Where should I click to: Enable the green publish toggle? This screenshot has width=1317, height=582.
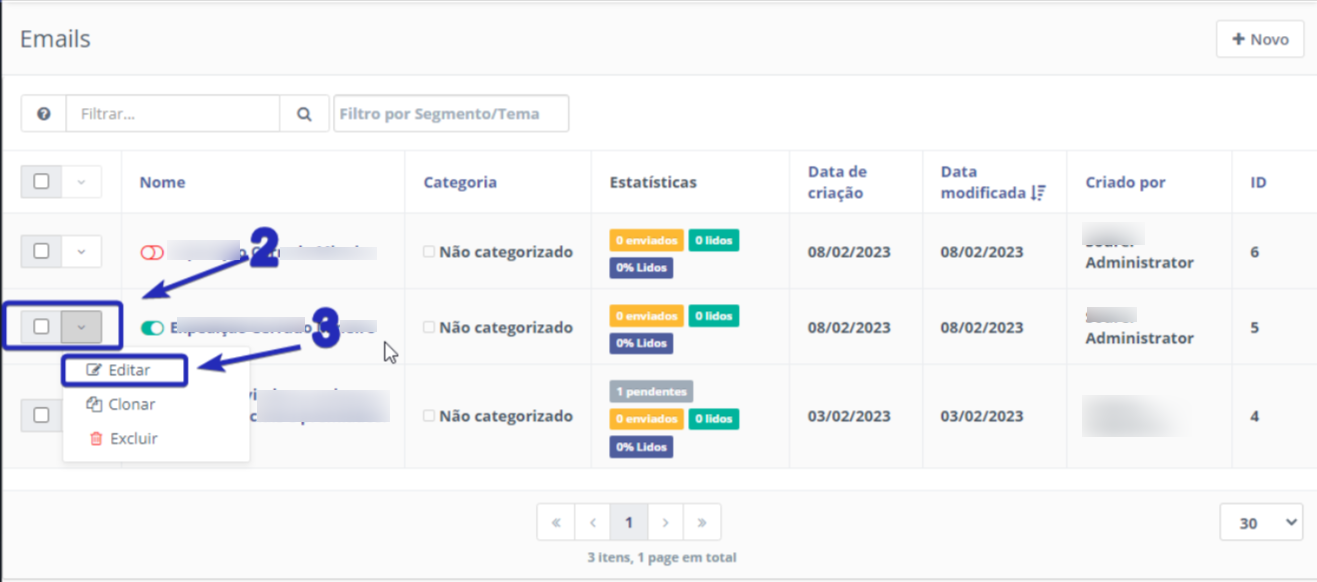click(150, 327)
